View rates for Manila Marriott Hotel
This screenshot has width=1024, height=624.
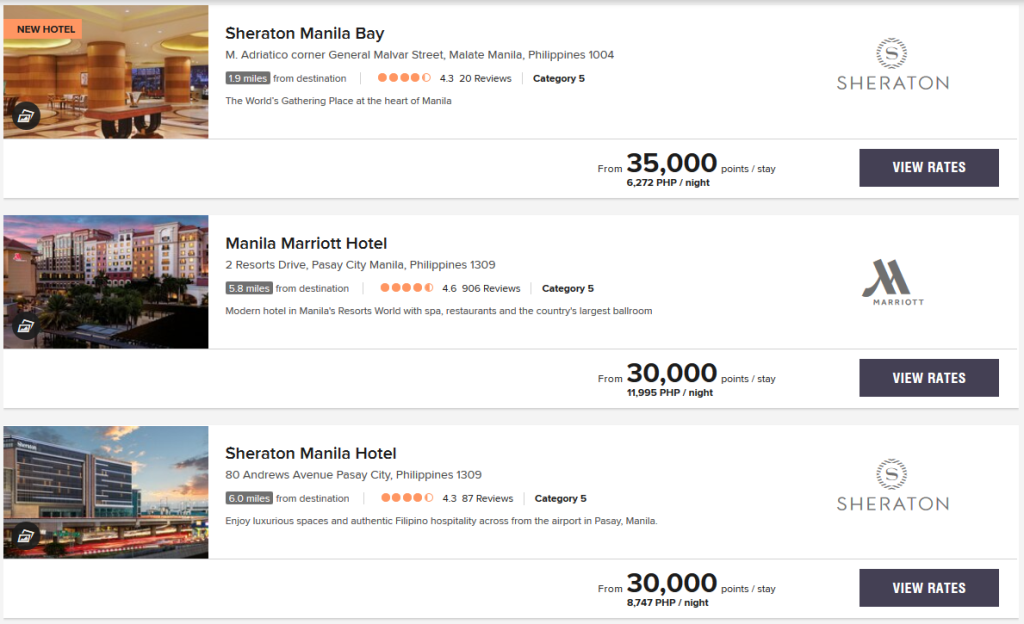coord(928,378)
